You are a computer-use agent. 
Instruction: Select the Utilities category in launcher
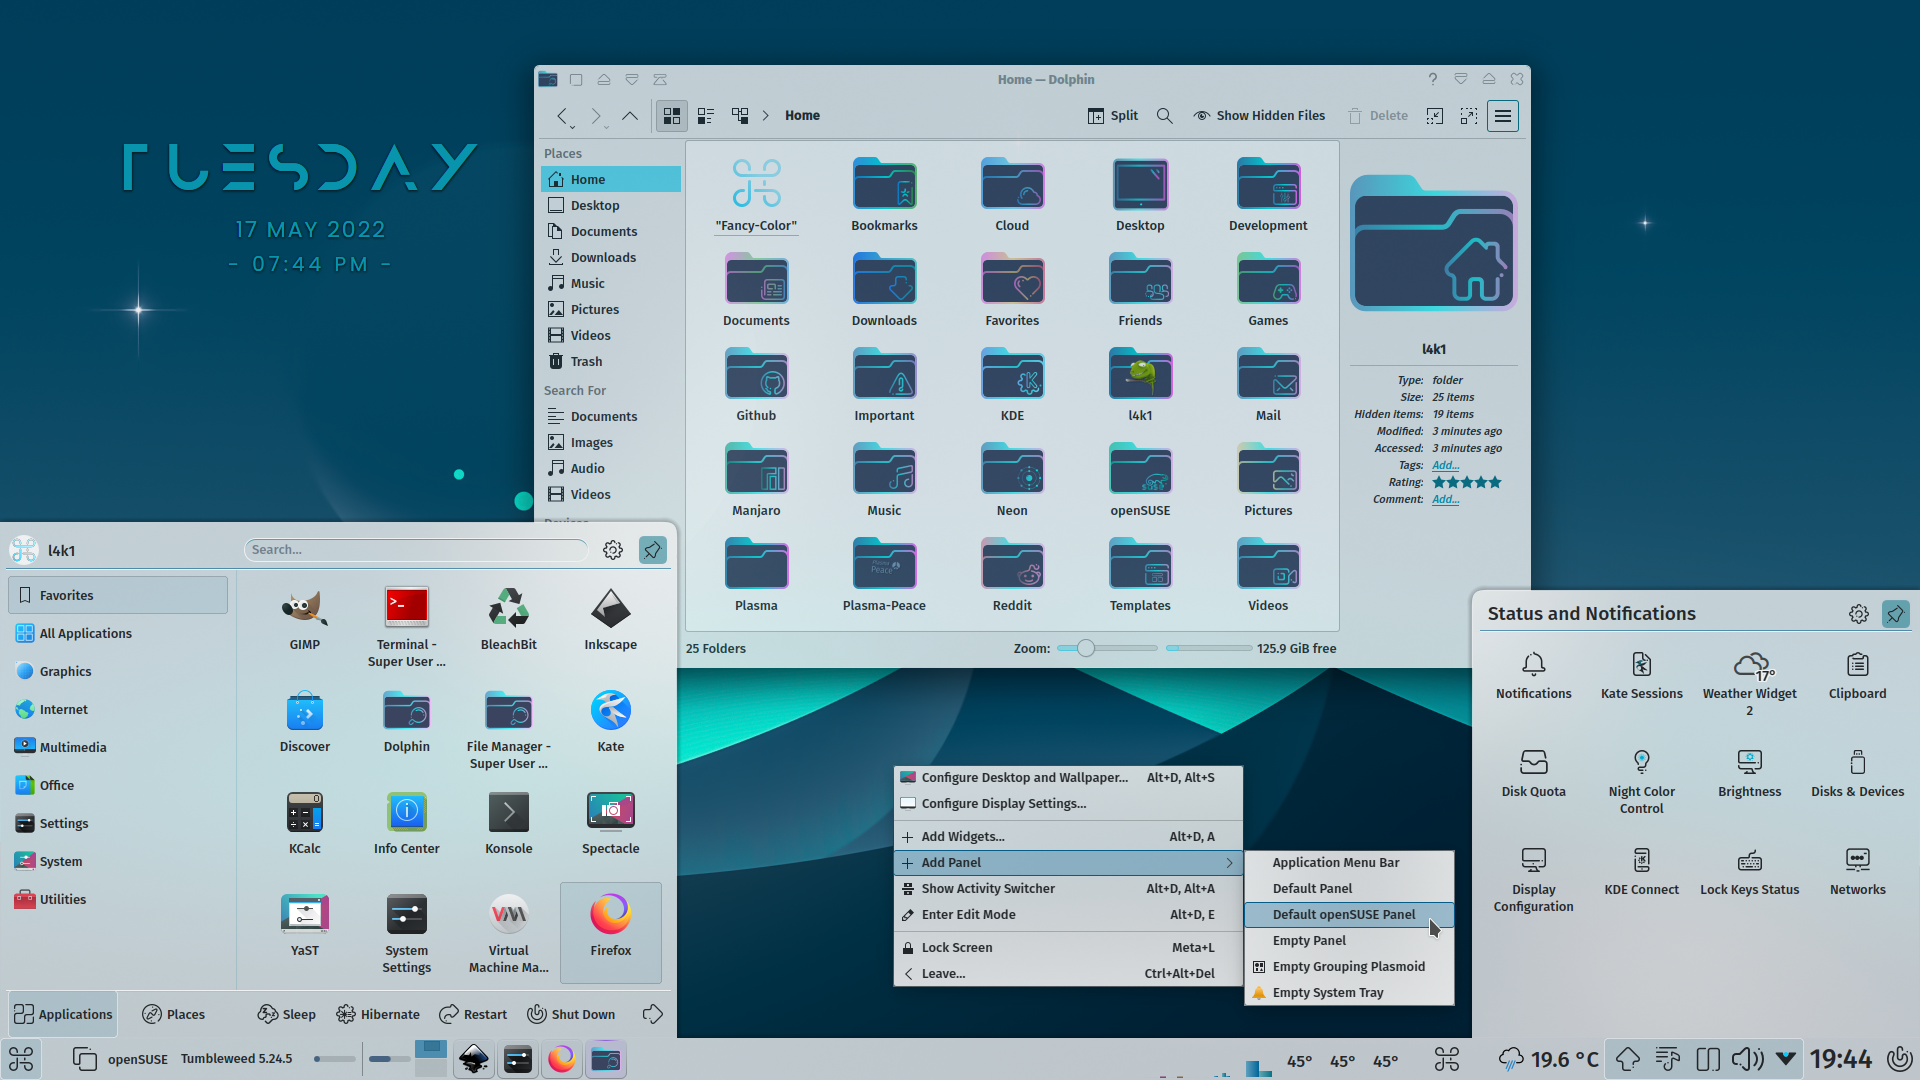[118, 899]
